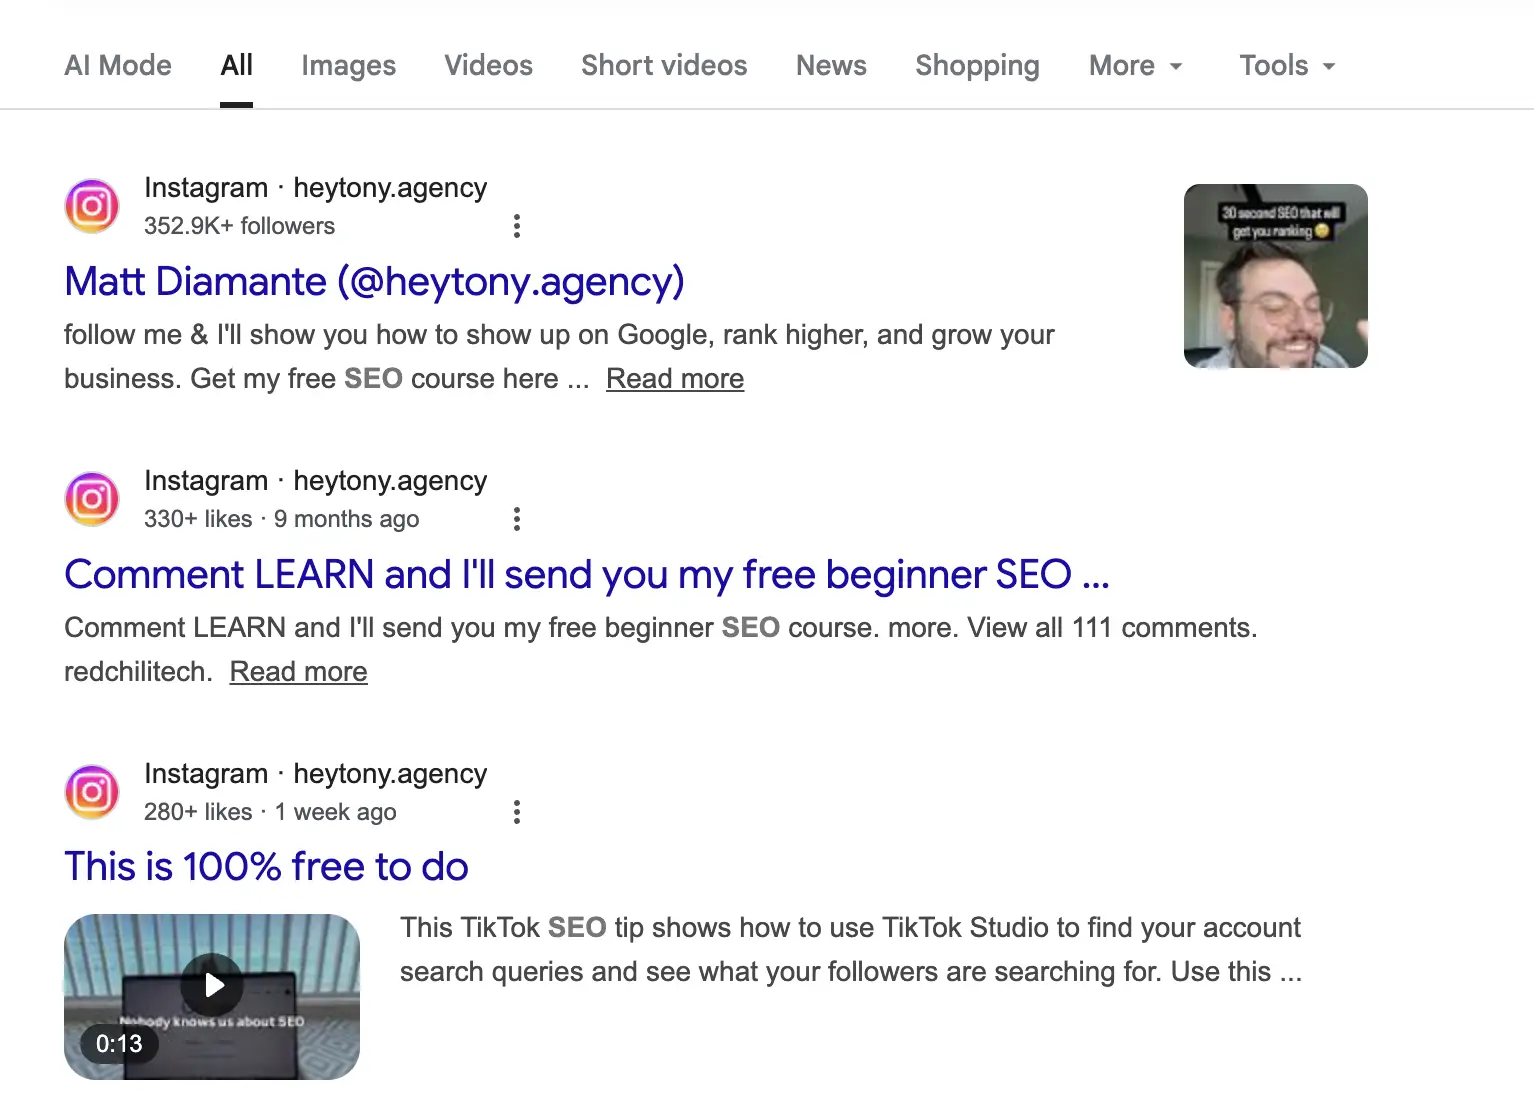Expand the More search categories dropdown
Screen dimensions: 1534x1104
pos(1135,65)
